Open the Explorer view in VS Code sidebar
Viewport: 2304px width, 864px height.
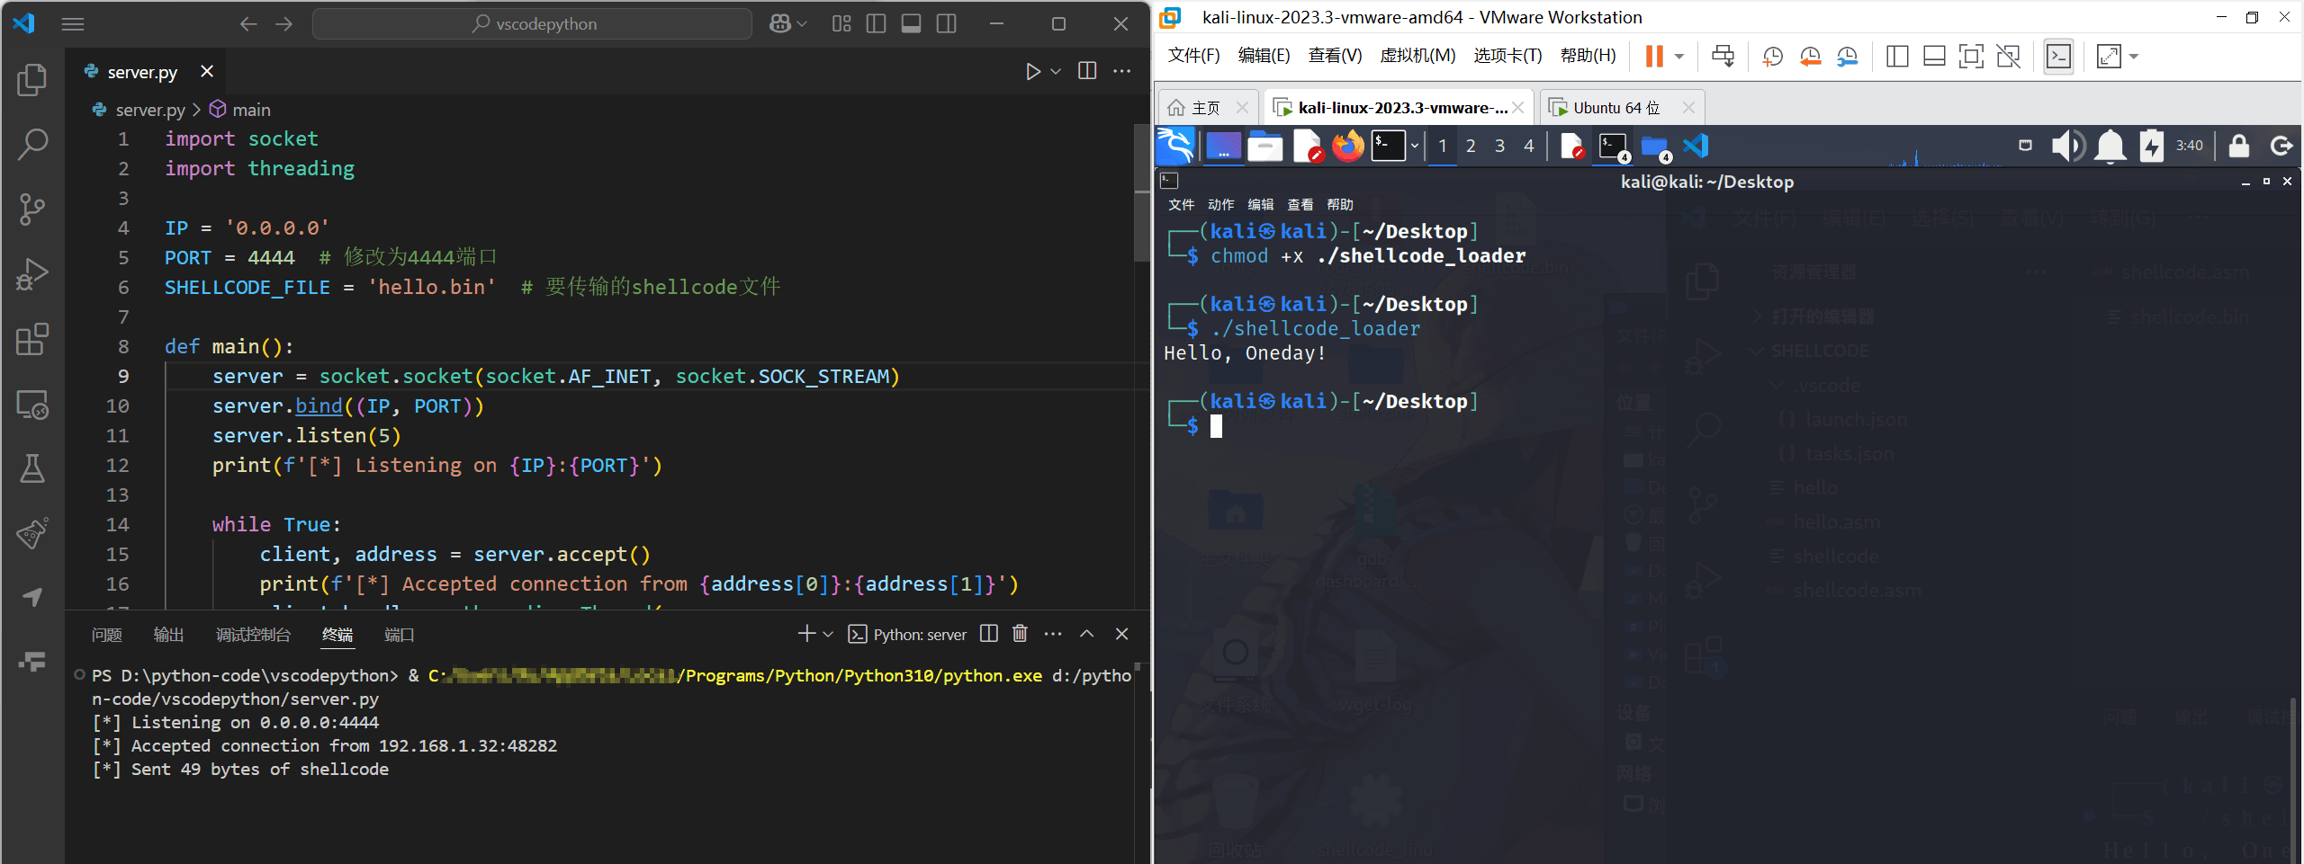(x=32, y=80)
